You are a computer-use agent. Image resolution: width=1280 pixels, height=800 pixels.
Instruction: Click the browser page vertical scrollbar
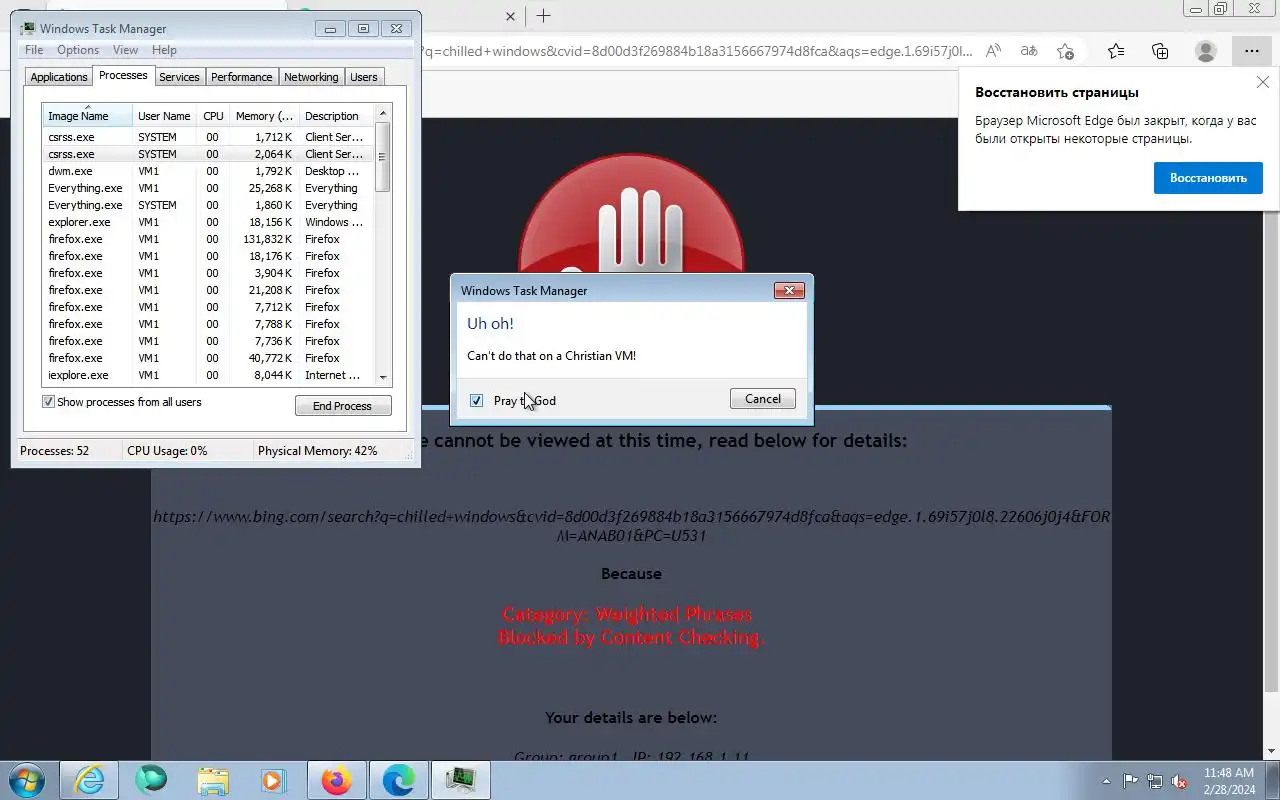click(1272, 450)
